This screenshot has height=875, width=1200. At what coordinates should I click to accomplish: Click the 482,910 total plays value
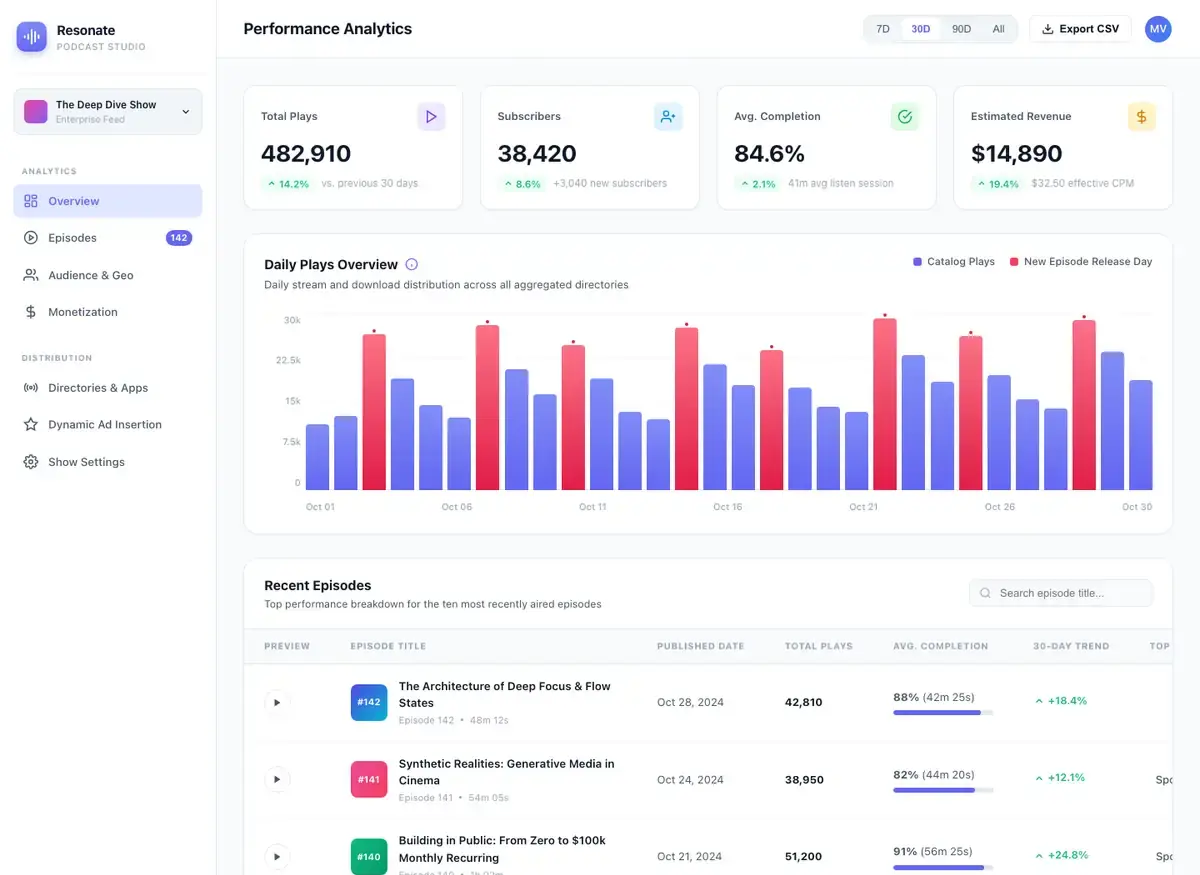point(306,154)
